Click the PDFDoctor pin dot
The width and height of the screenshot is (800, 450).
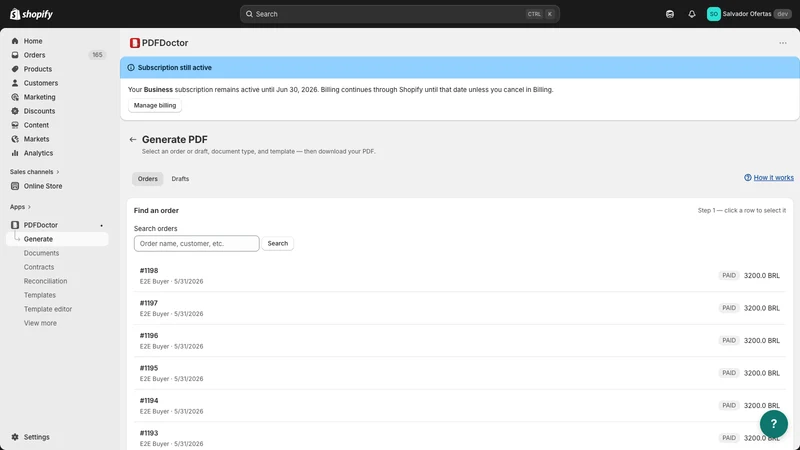coord(102,226)
